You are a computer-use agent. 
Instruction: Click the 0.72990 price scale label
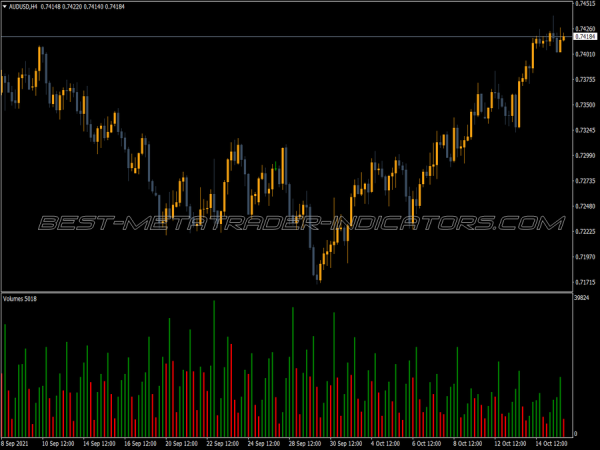click(586, 156)
